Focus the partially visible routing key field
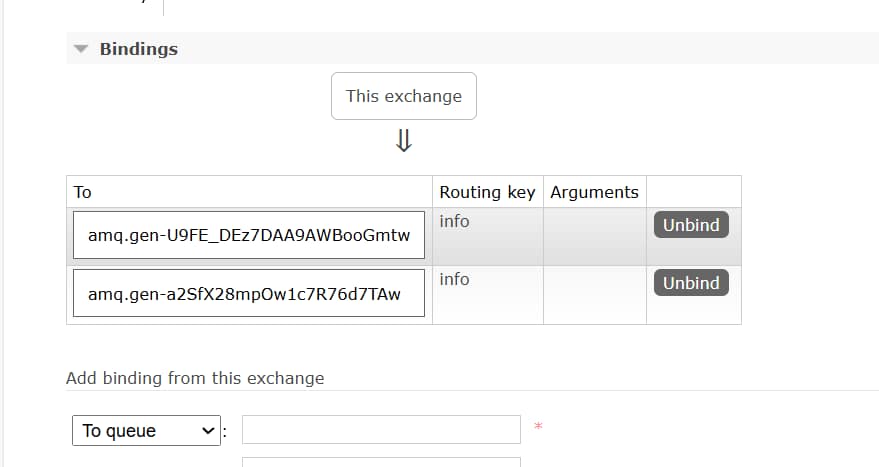This screenshot has width=879, height=467. coord(381,462)
